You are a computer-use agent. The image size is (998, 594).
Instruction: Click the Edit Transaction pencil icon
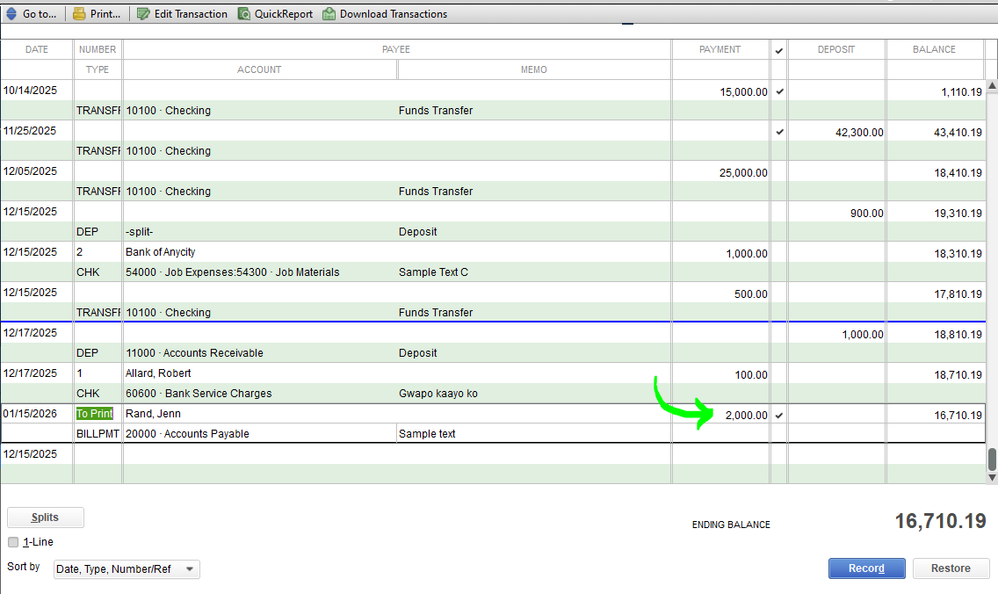(x=143, y=14)
